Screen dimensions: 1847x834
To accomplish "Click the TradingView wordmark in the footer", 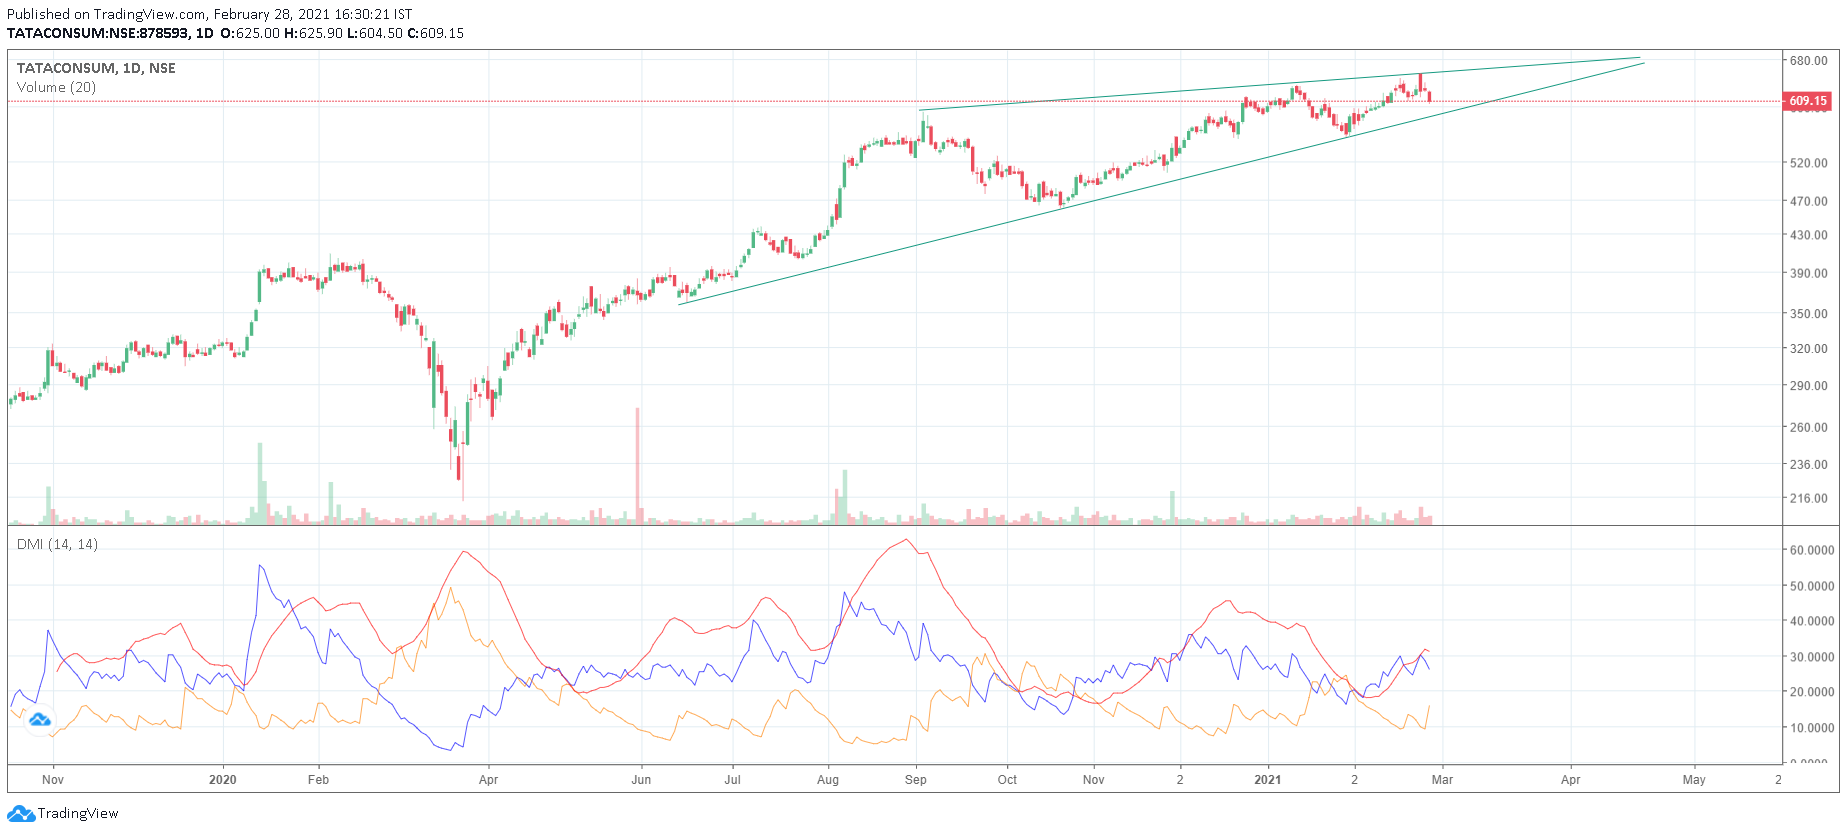I will [x=78, y=814].
